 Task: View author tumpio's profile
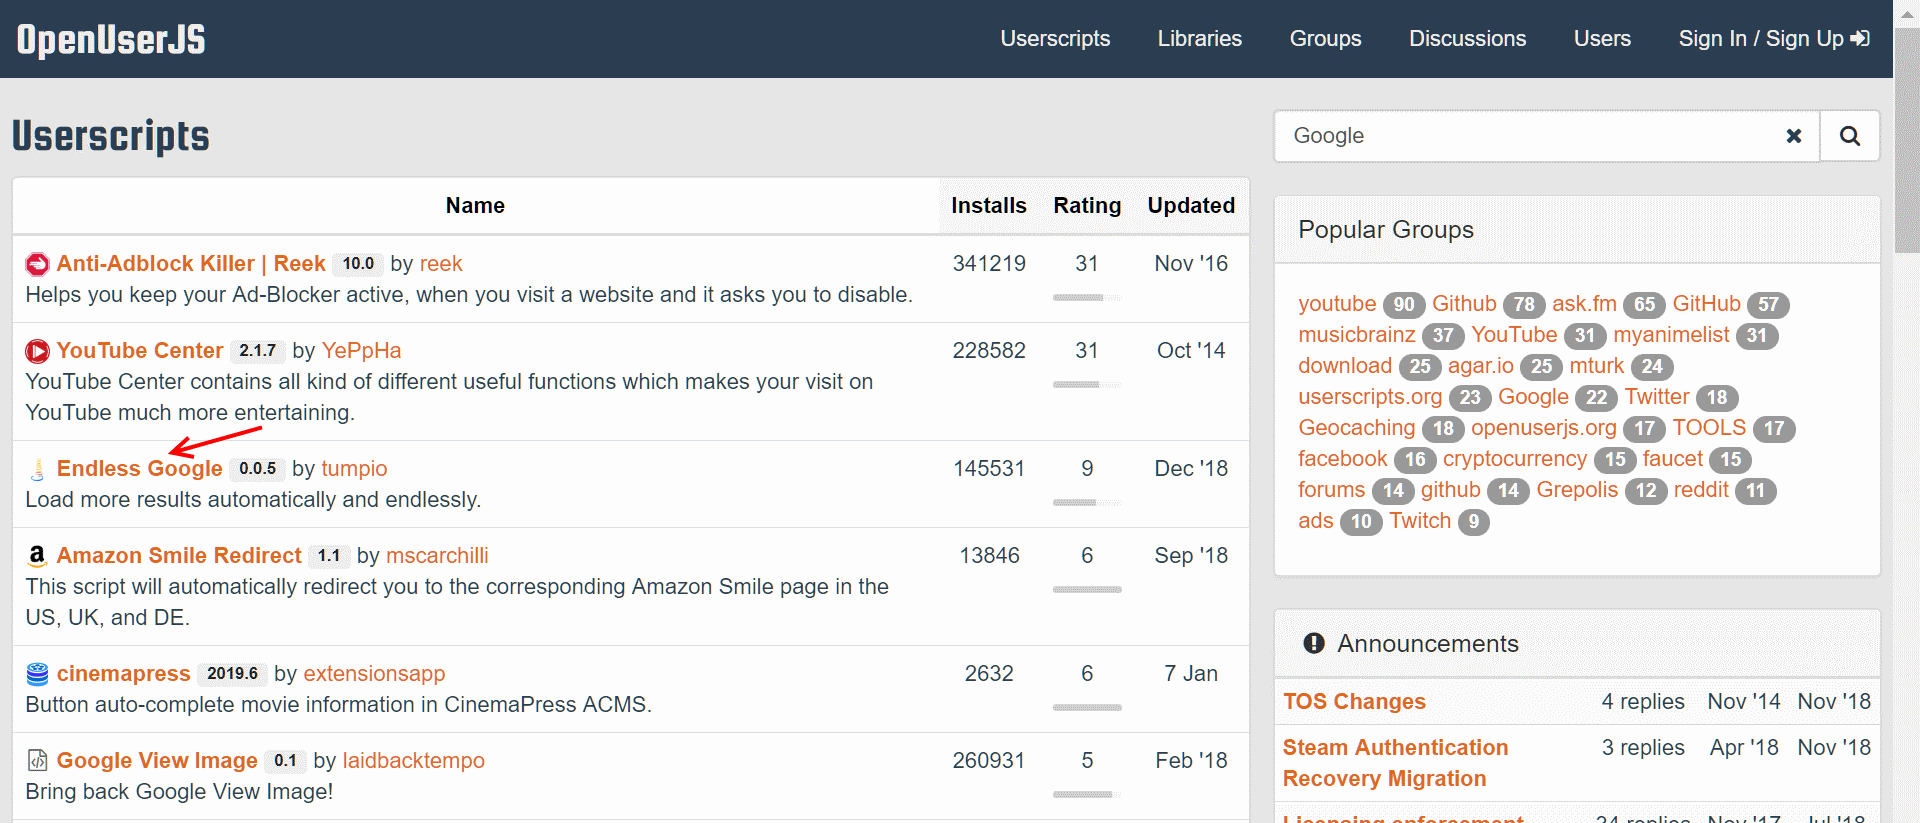[x=354, y=469]
